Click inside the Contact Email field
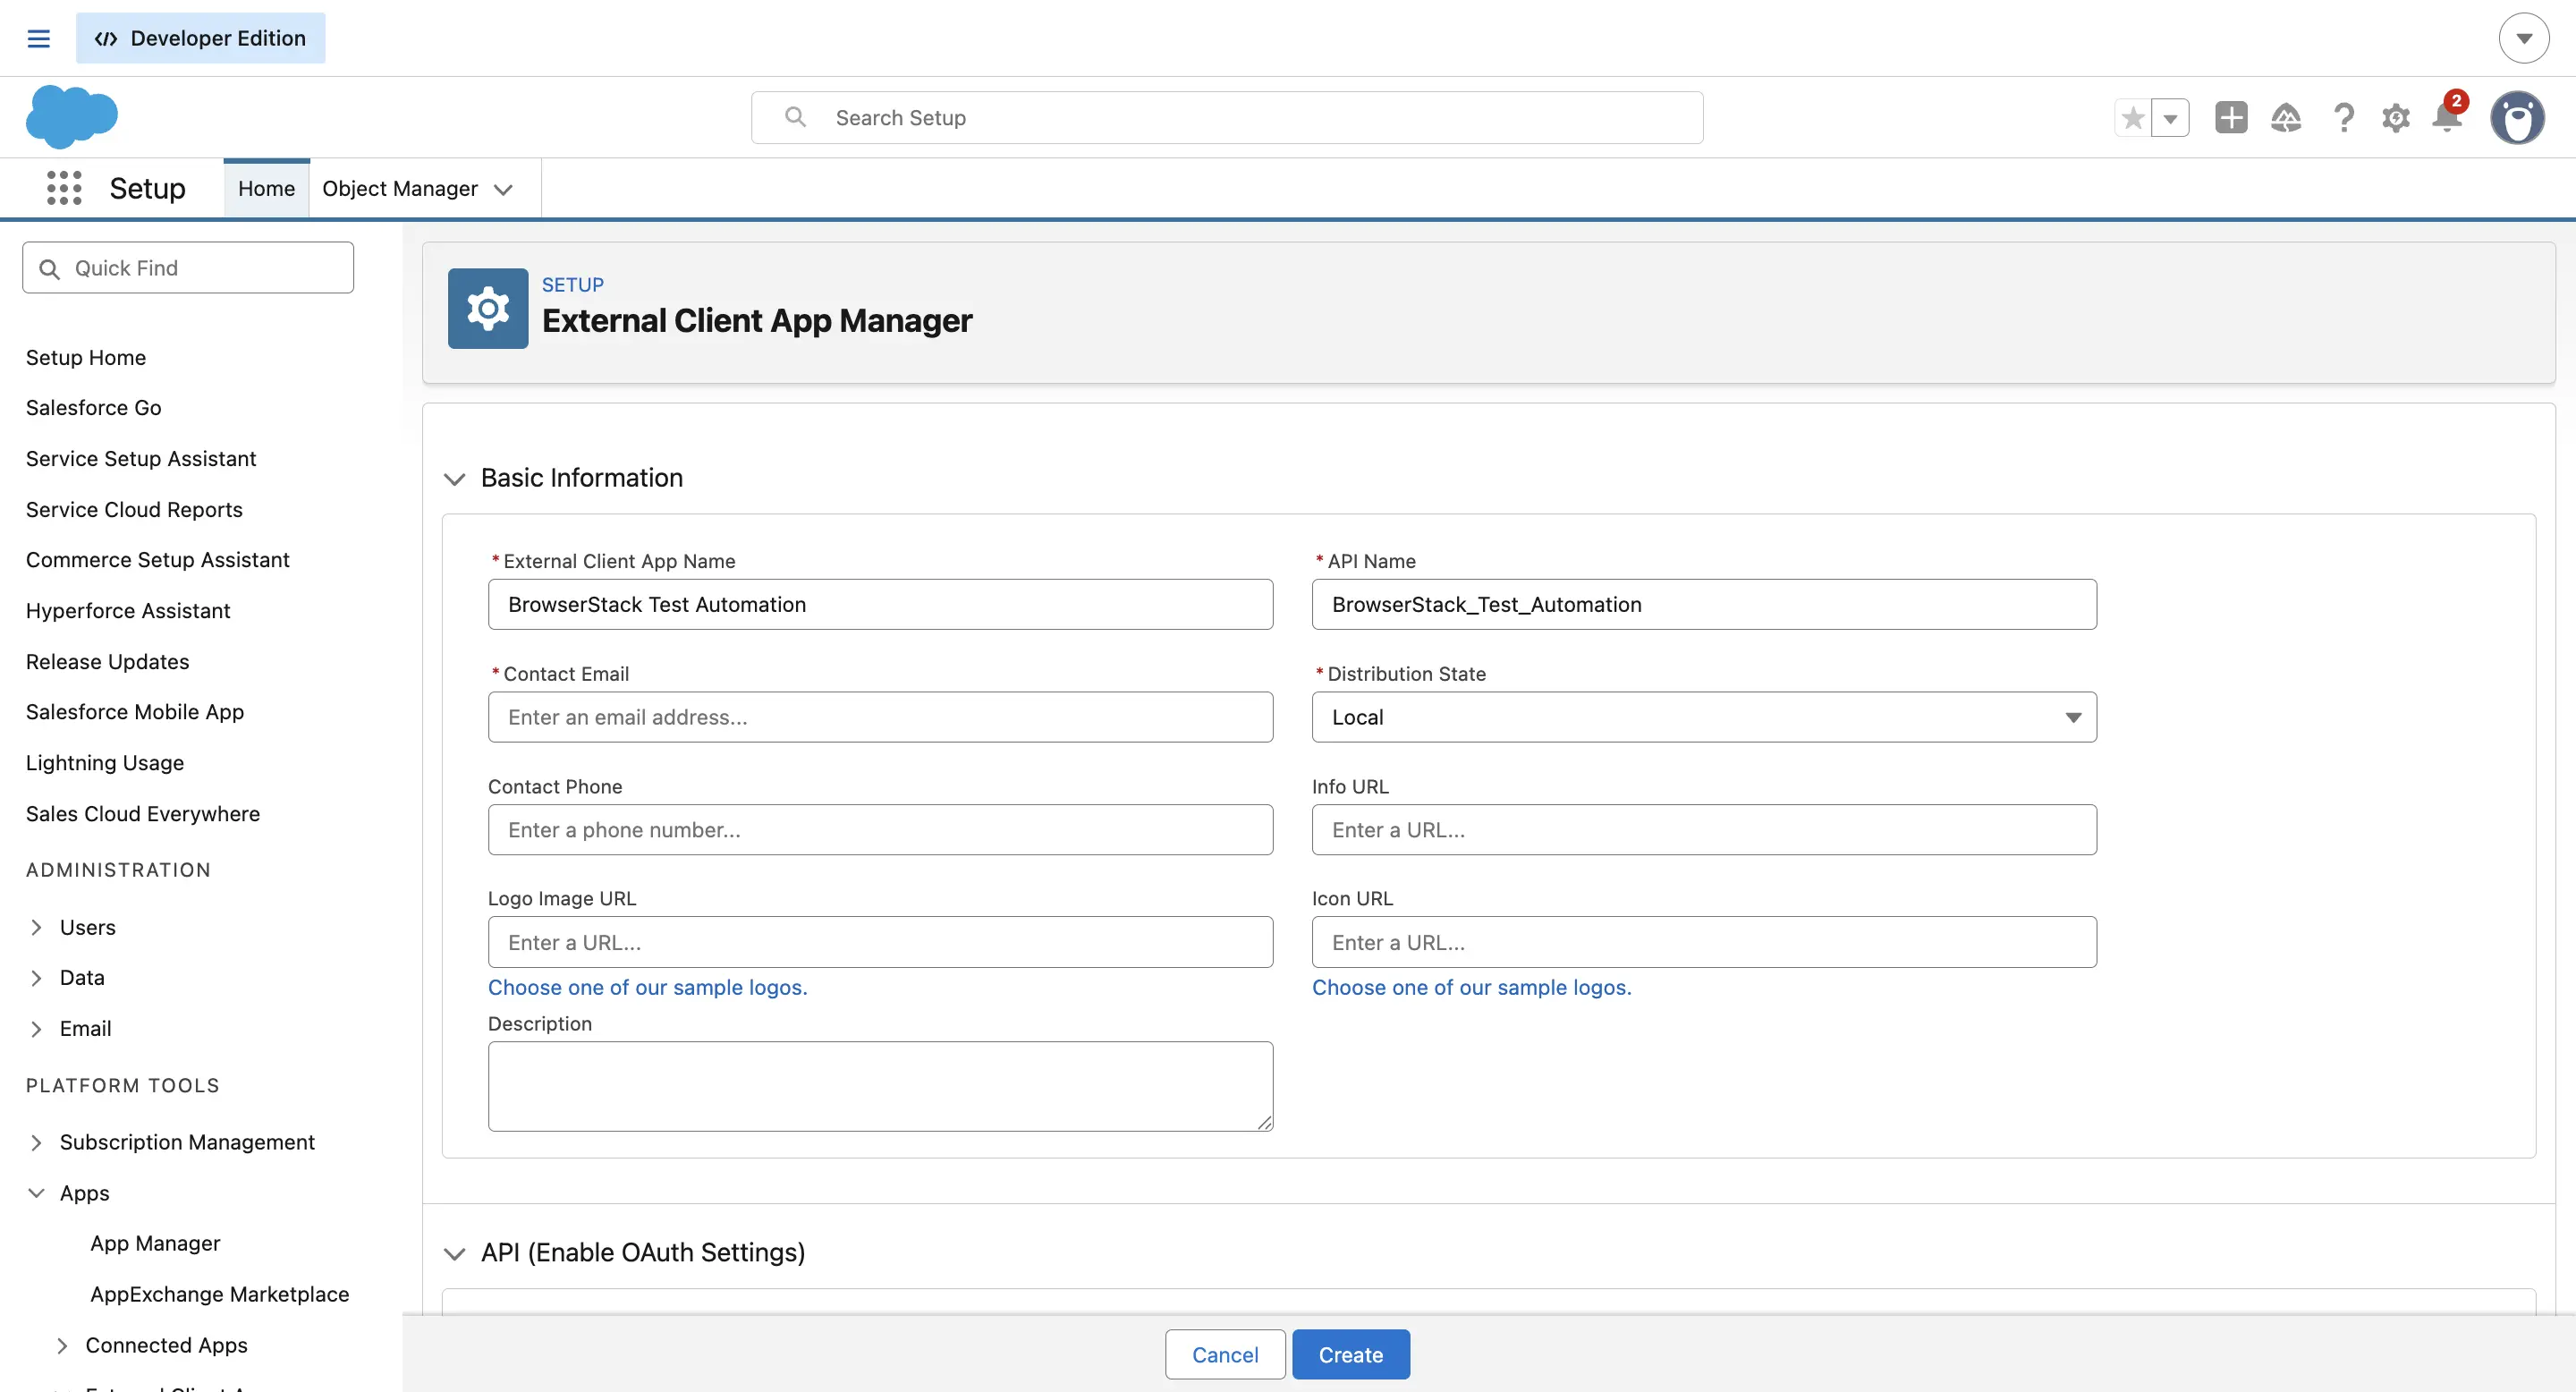This screenshot has height=1392, width=2576. [880, 717]
